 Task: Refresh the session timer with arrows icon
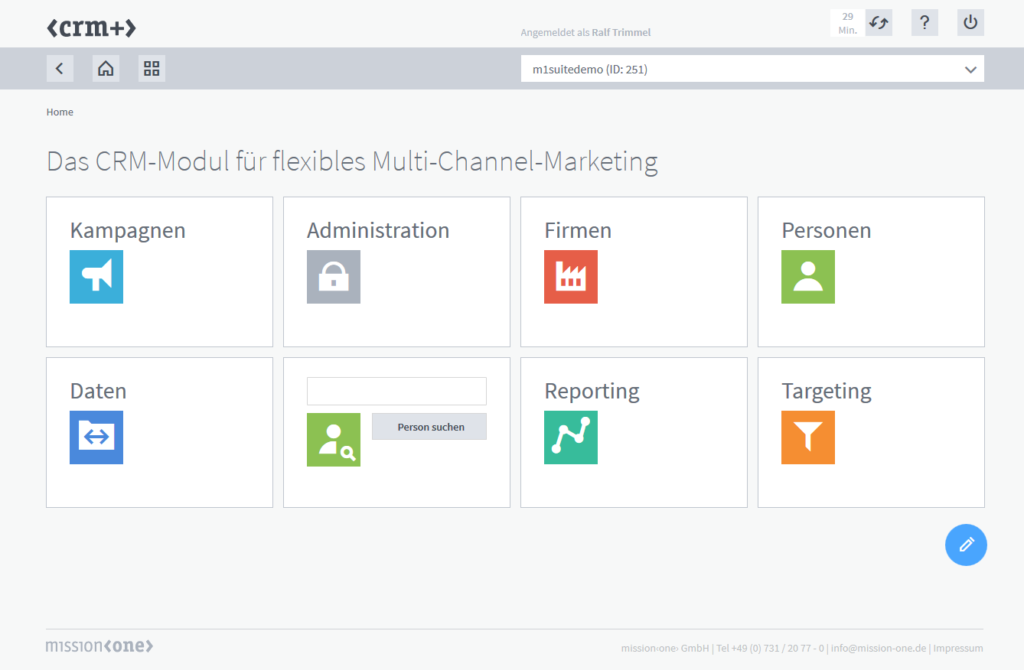(878, 23)
